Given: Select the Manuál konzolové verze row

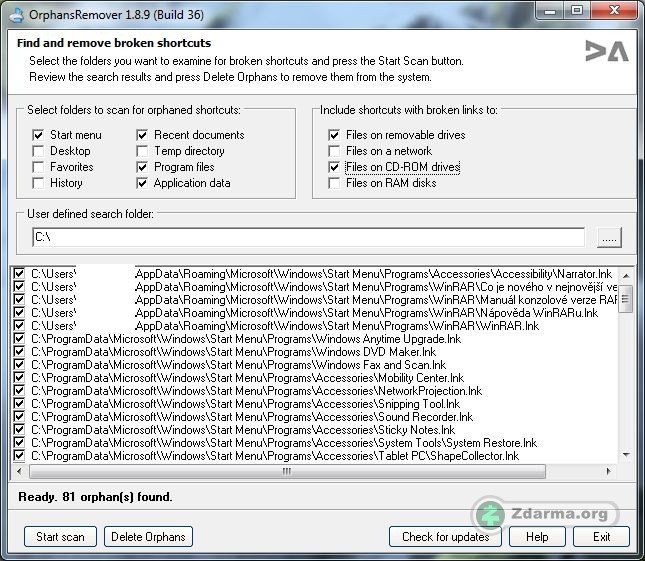Looking at the screenshot, I should click(324, 300).
